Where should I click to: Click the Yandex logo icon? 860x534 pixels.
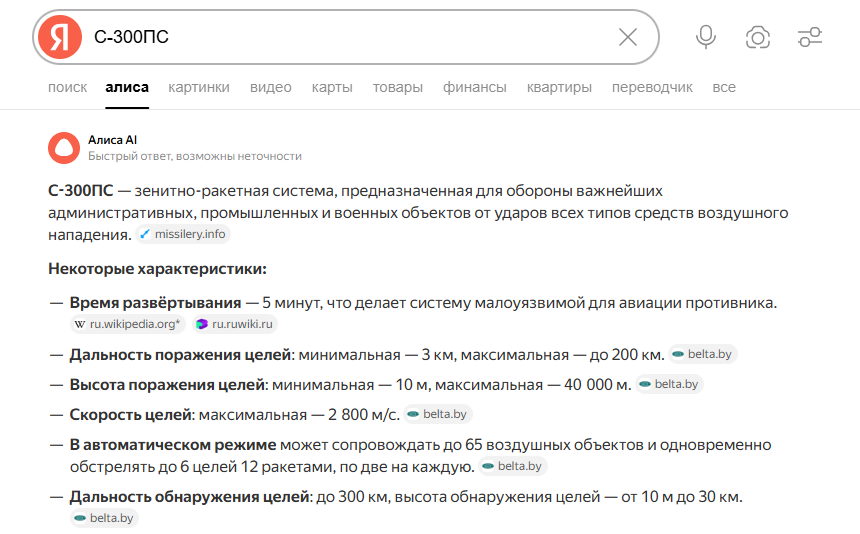coord(60,38)
